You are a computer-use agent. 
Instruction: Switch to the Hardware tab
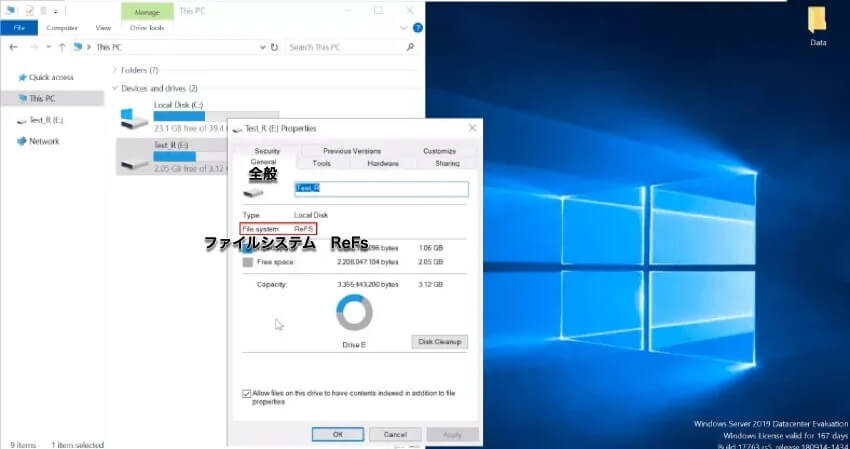383,163
